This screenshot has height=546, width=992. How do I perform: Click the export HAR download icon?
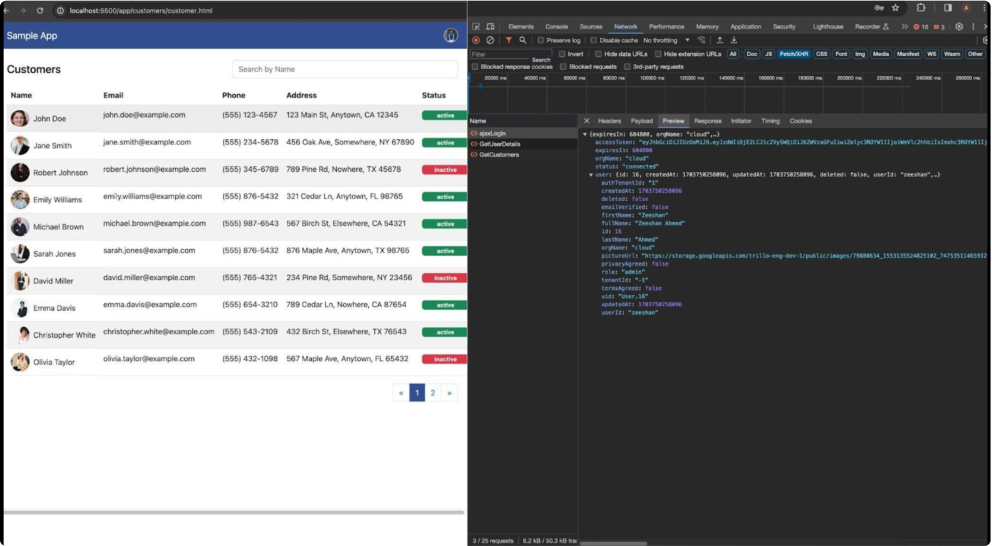(x=734, y=40)
